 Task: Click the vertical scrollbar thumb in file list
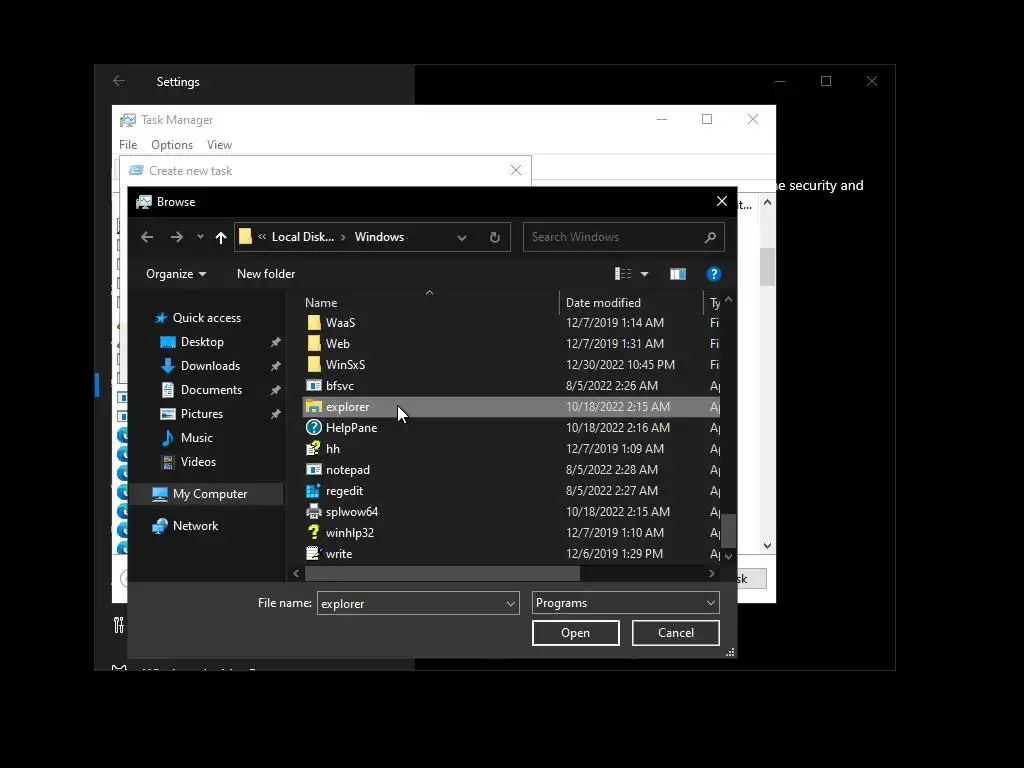[728, 530]
